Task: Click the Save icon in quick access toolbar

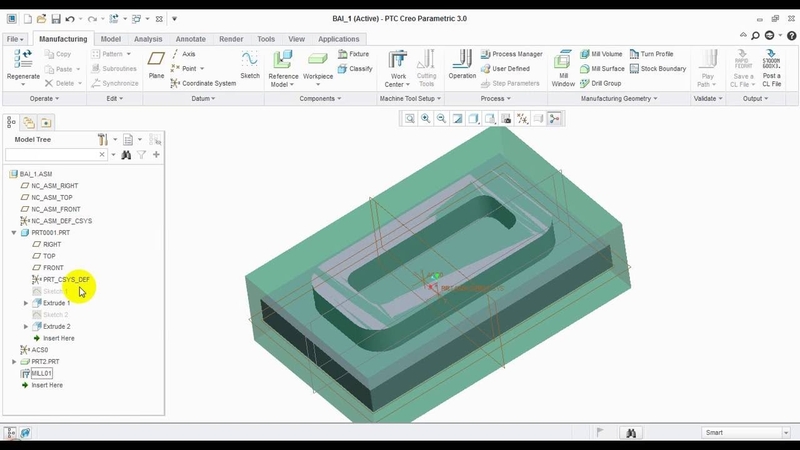Action: point(56,19)
